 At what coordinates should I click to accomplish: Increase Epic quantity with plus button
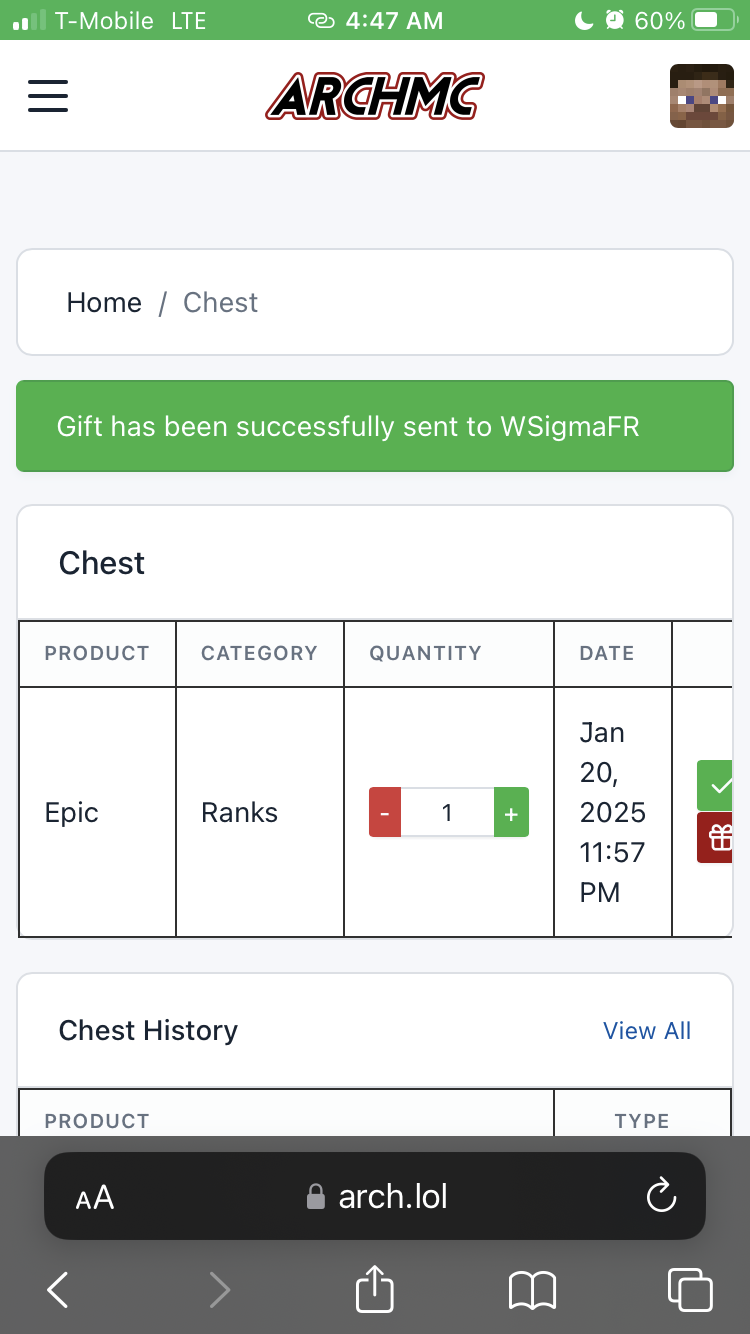coord(511,812)
